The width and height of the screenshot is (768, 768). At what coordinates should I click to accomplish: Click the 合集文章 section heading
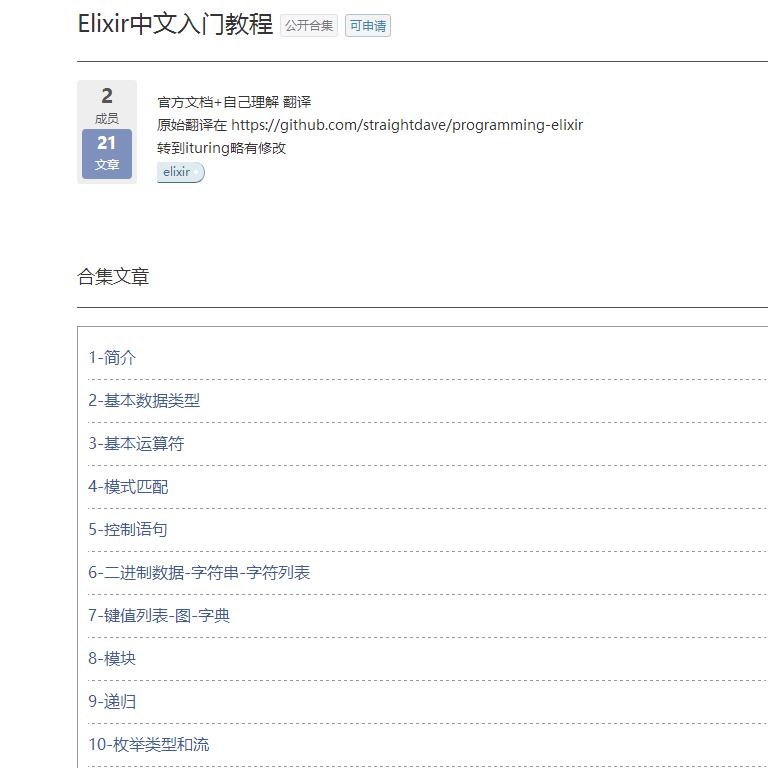pos(113,277)
